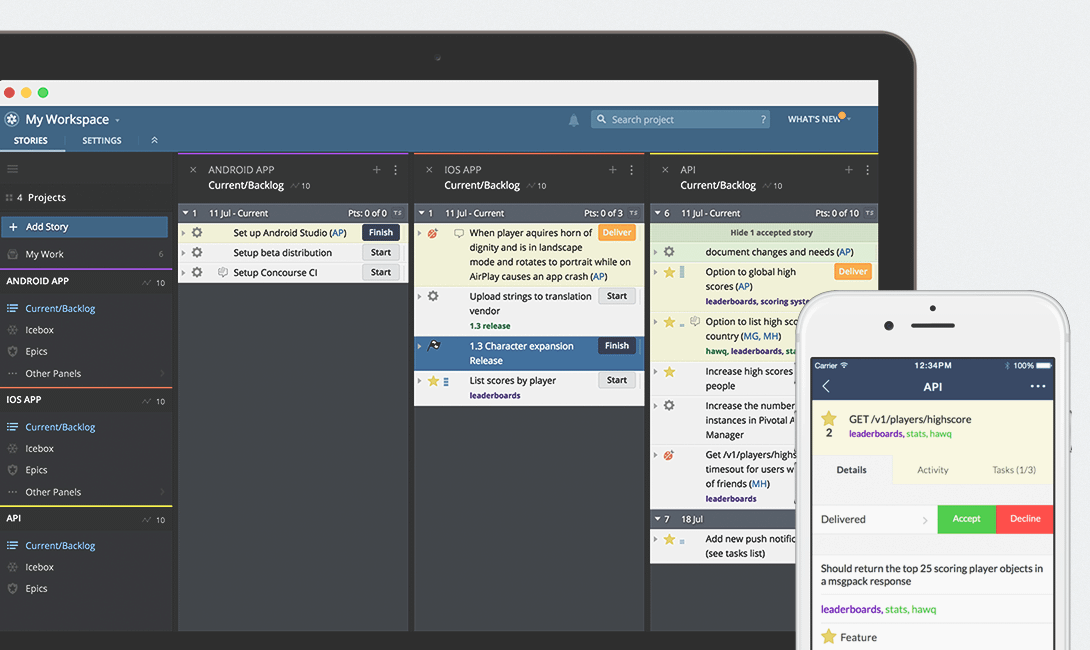Click star icon on Option to global high scores
Image resolution: width=1090 pixels, height=650 pixels.
click(x=669, y=273)
